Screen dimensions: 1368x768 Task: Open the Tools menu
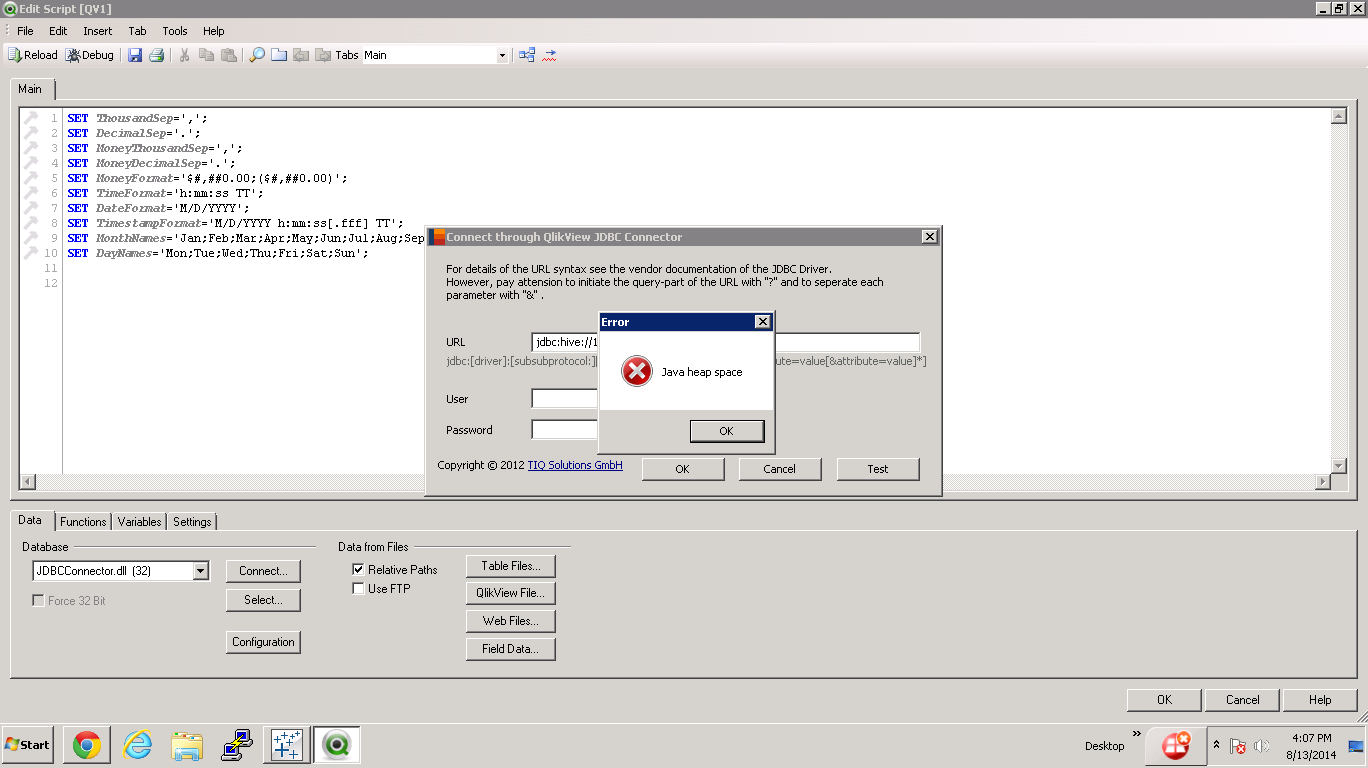175,31
